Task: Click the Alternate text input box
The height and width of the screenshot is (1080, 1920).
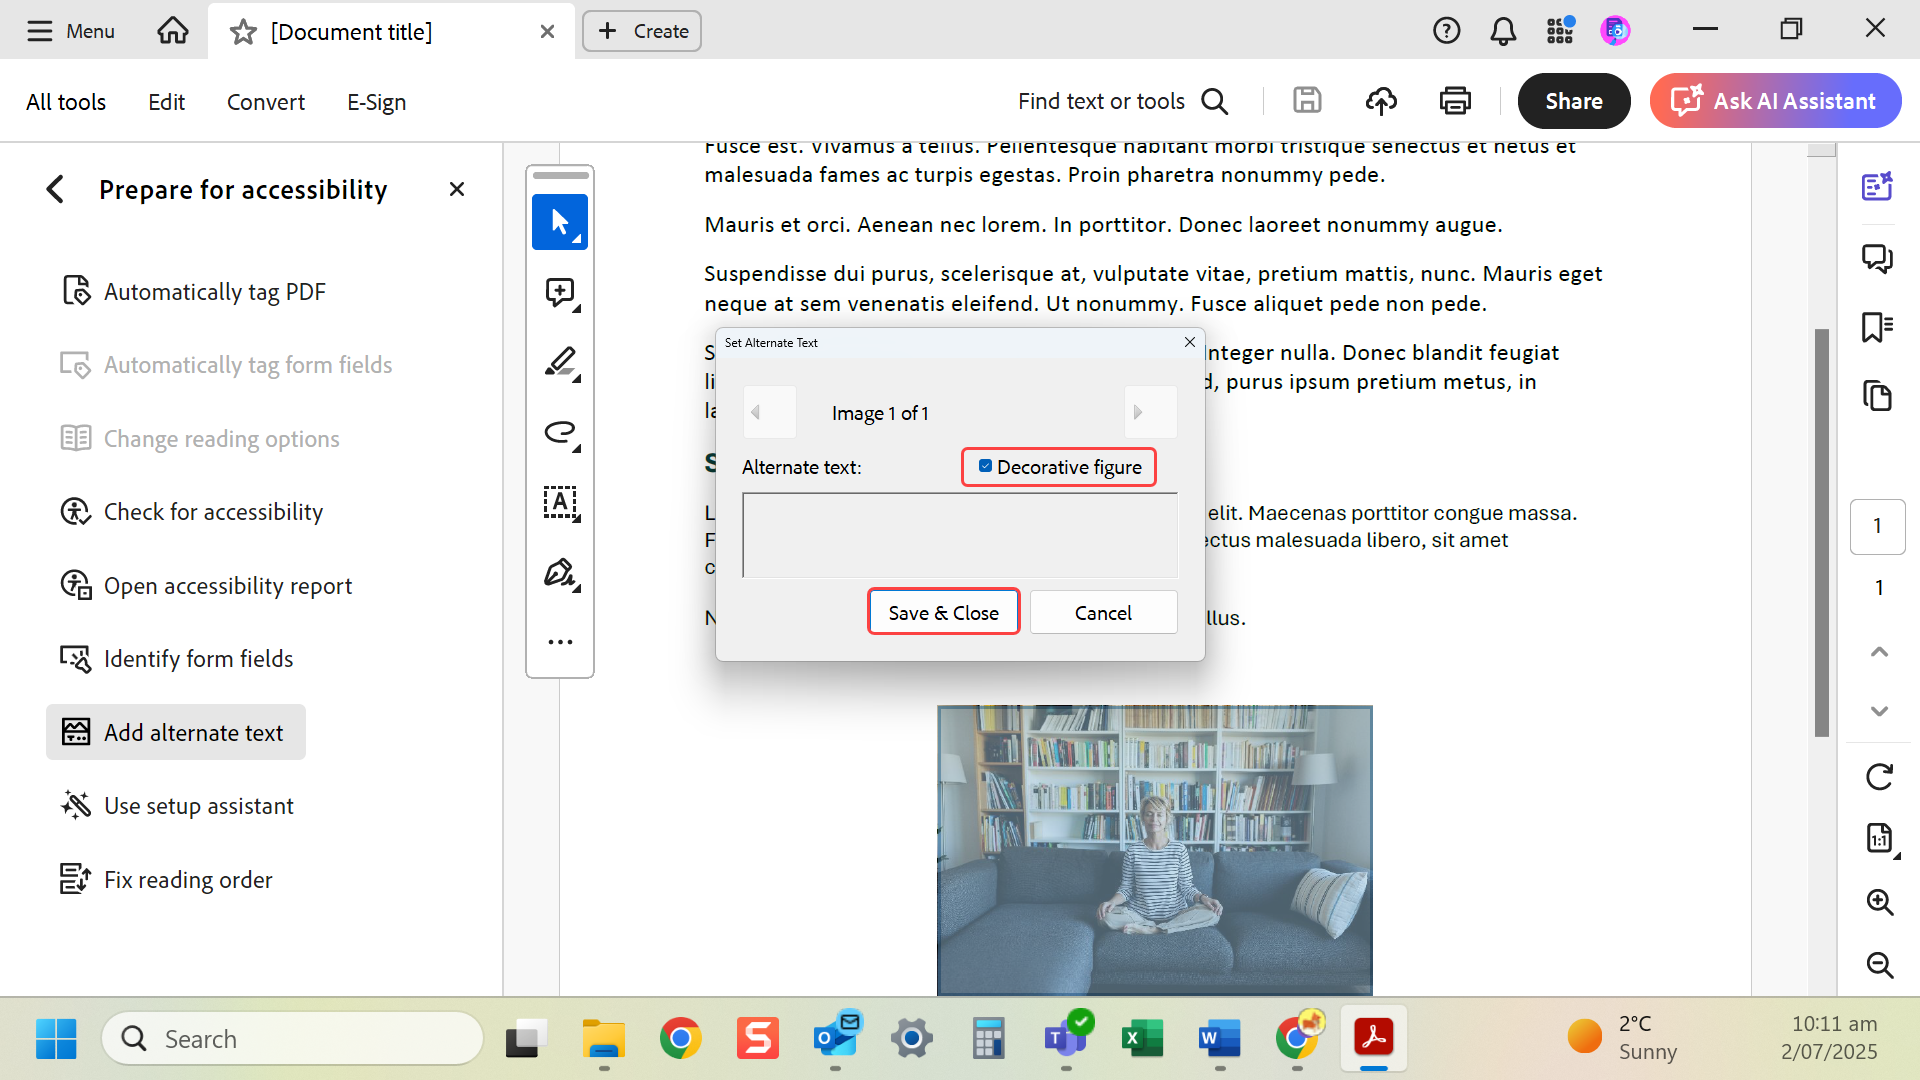Action: tap(960, 535)
